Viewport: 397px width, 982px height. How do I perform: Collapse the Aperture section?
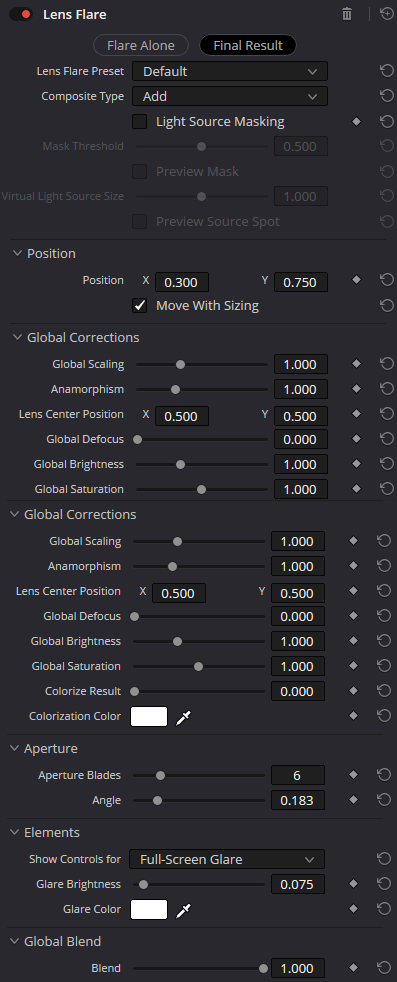(14, 748)
